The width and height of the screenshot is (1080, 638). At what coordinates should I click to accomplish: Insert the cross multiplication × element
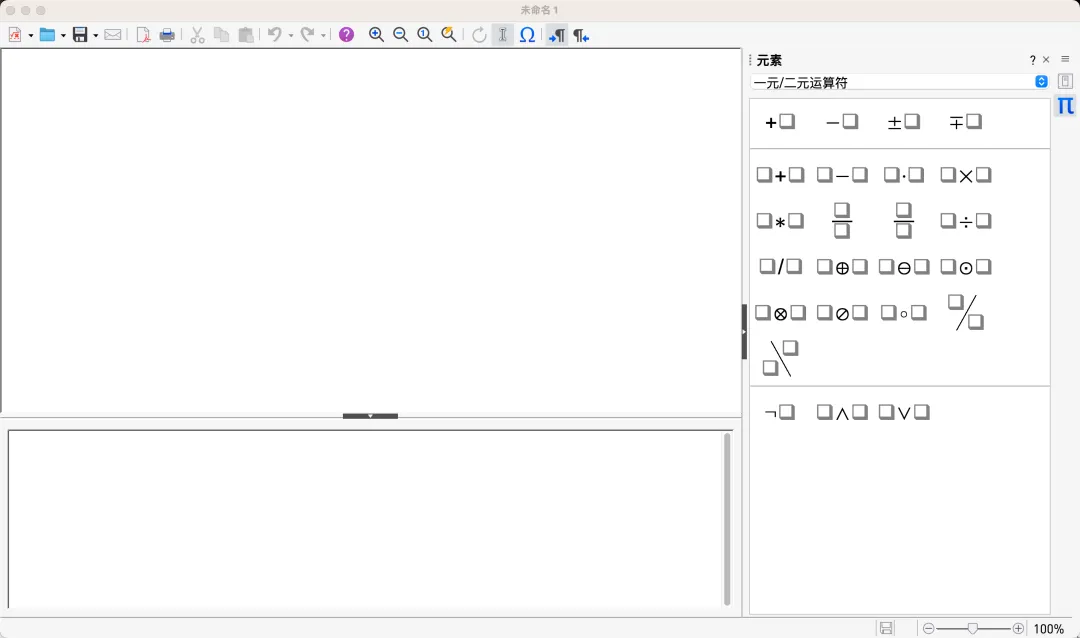tap(966, 175)
